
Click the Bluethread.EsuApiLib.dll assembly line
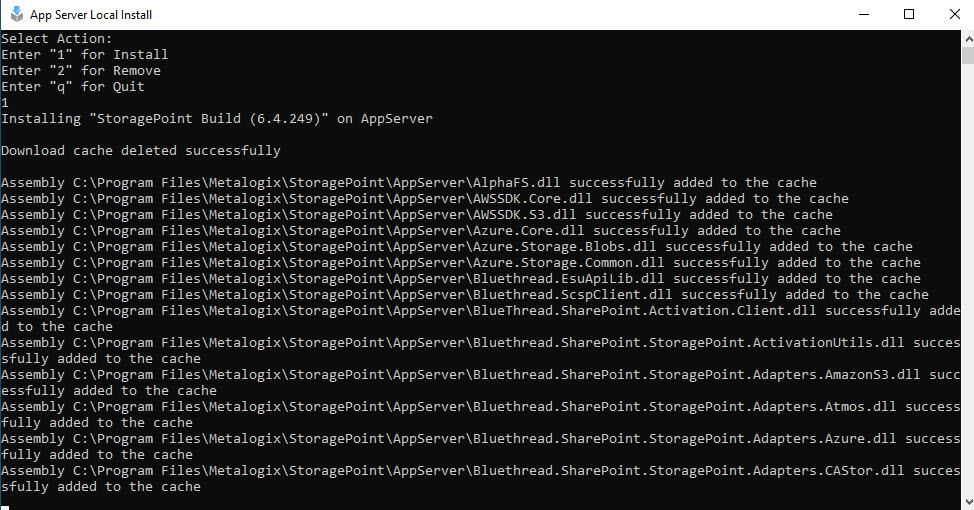coord(461,279)
